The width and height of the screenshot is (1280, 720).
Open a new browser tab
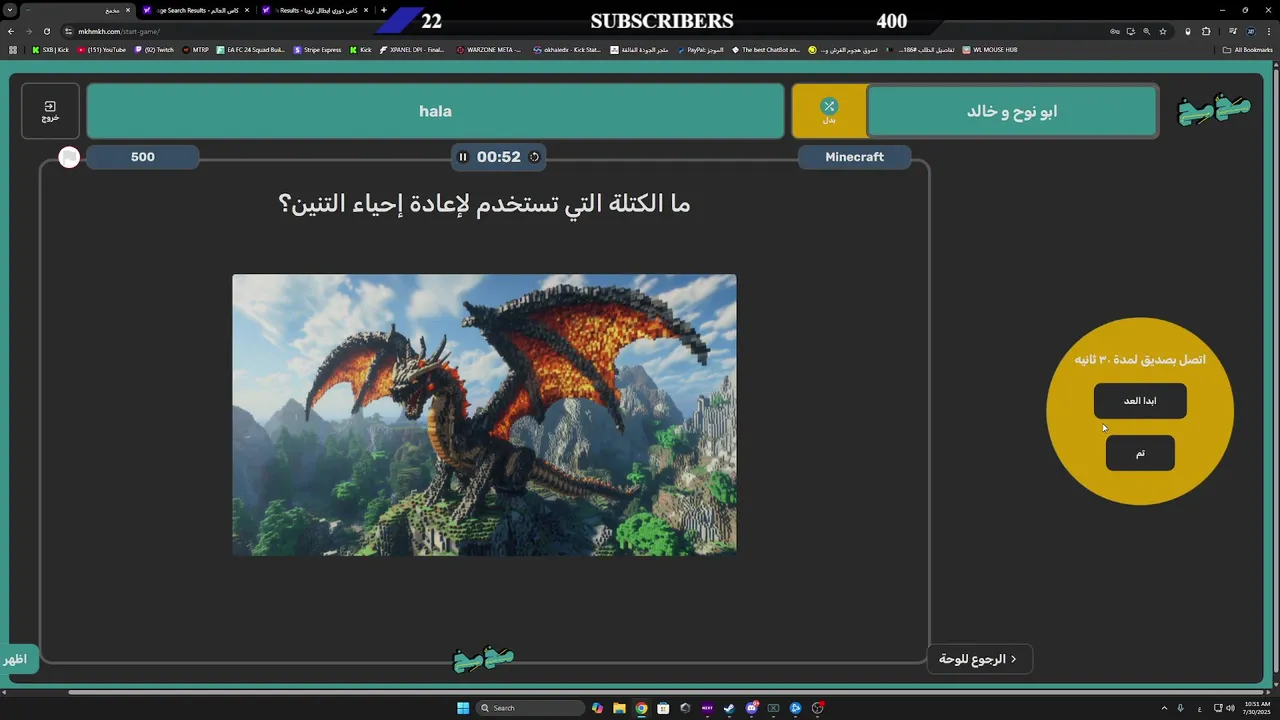click(384, 10)
